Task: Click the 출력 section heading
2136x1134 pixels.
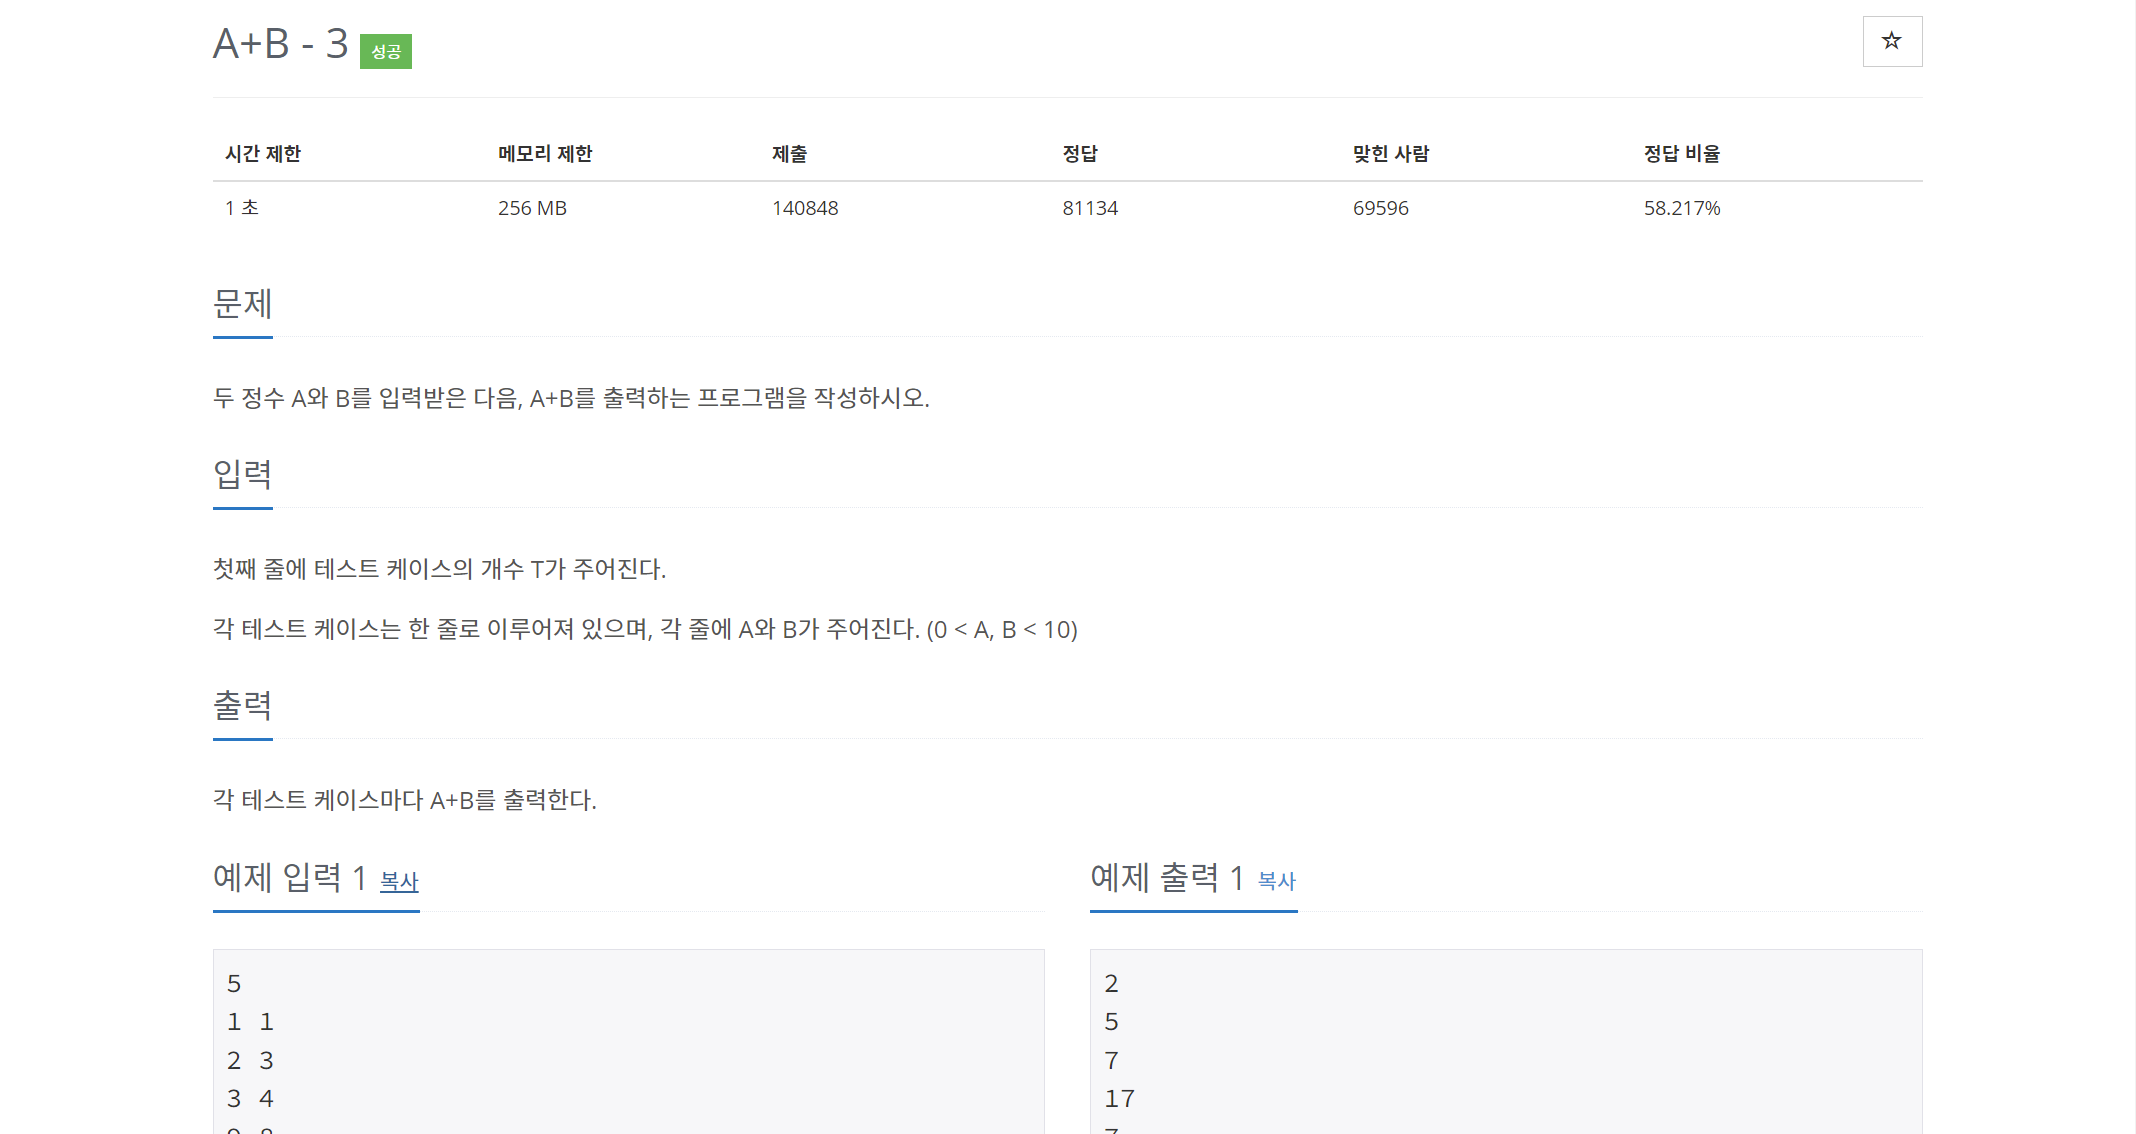Action: tap(242, 705)
